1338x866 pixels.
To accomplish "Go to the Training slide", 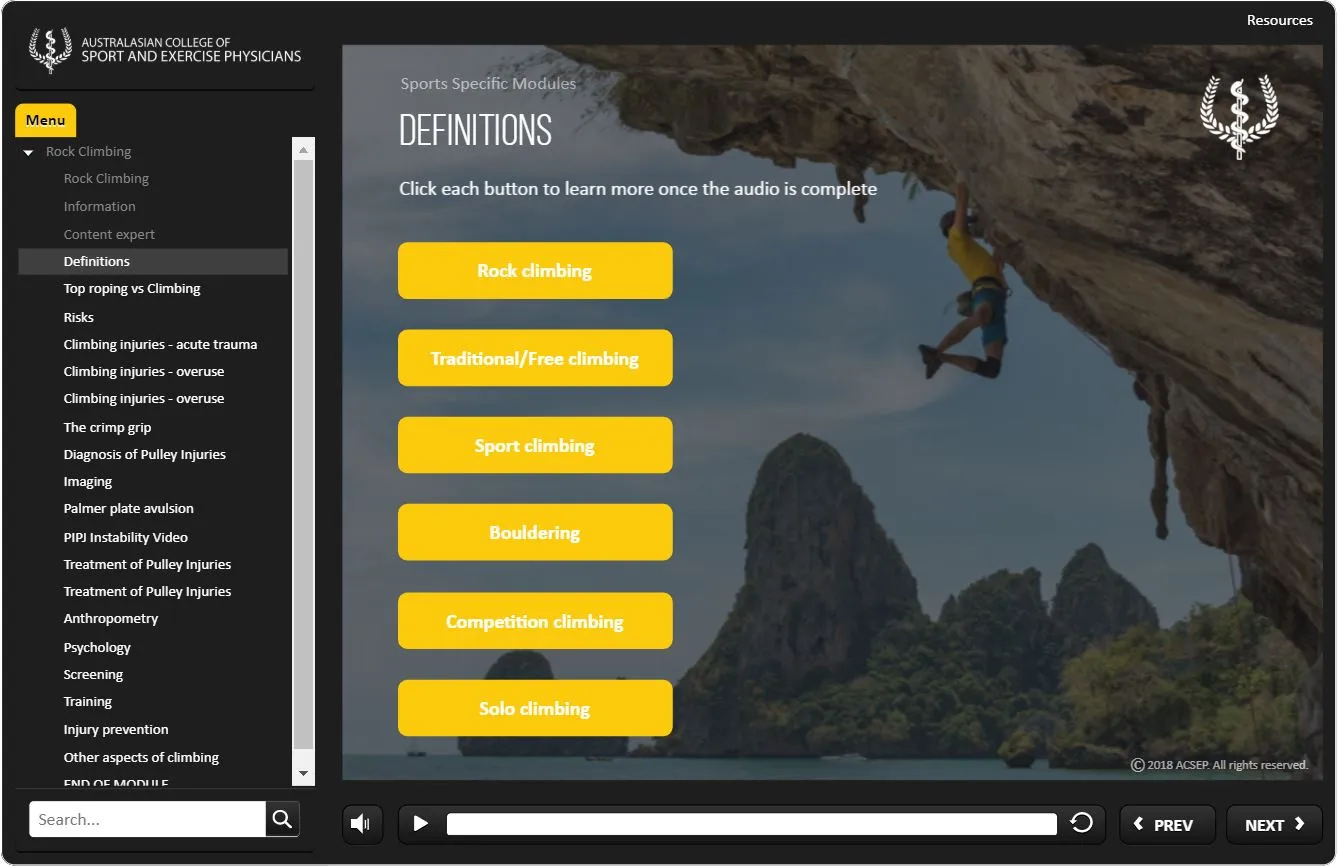I will [x=87, y=701].
